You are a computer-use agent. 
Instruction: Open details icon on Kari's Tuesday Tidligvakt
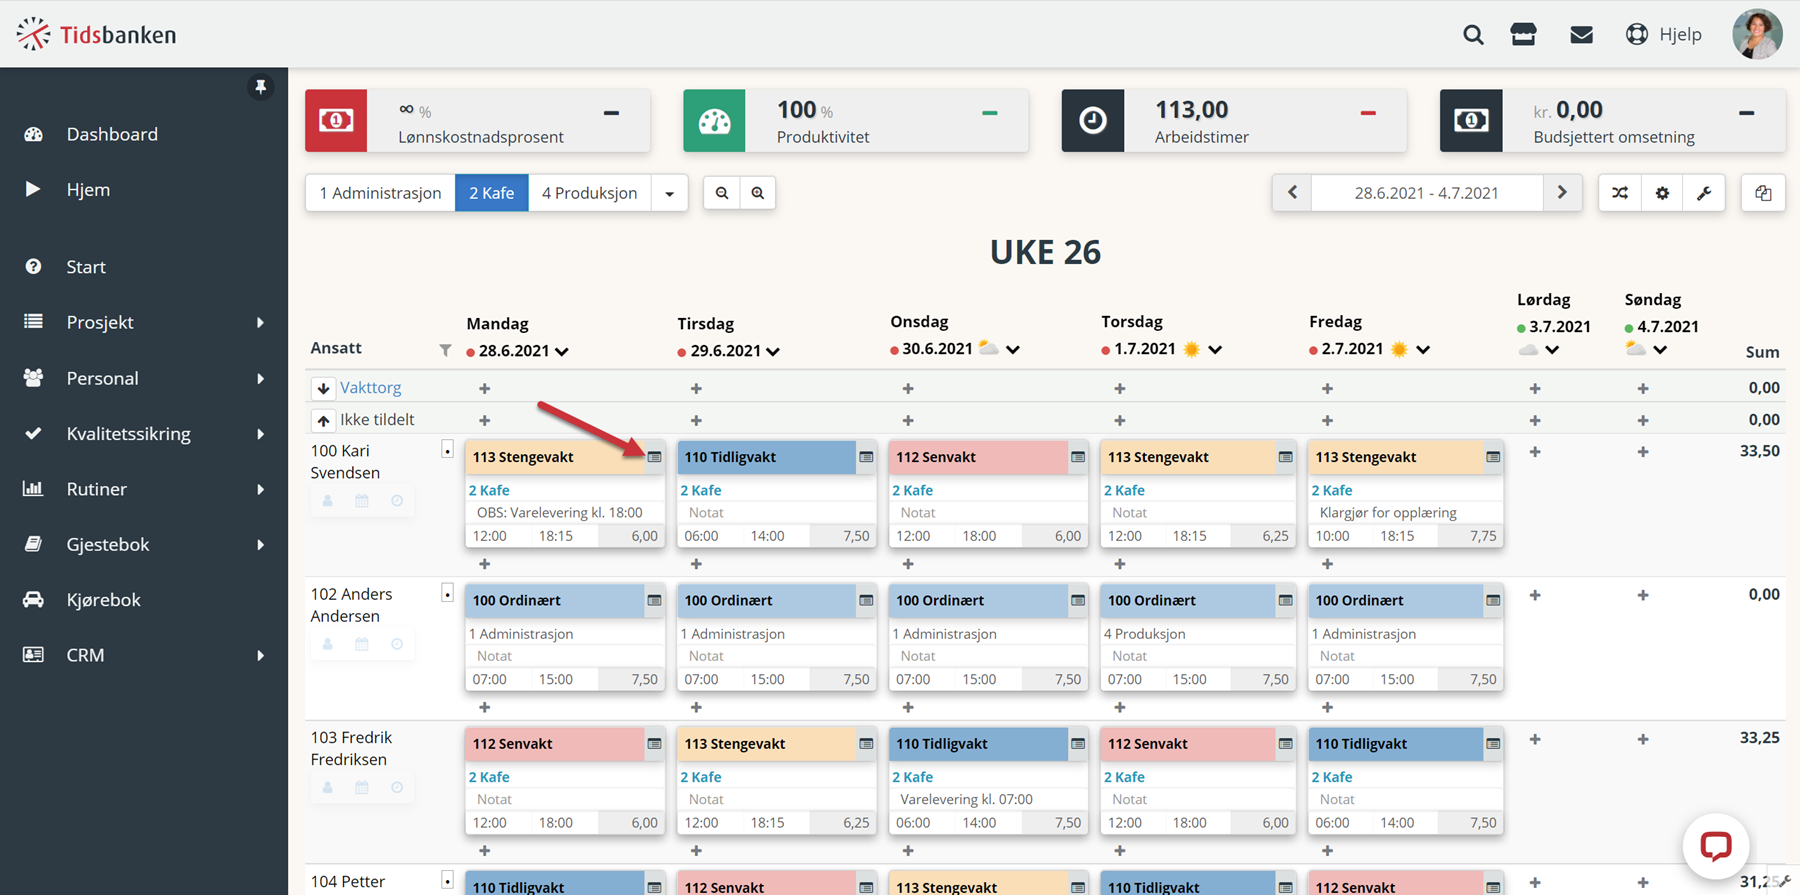[866, 457]
